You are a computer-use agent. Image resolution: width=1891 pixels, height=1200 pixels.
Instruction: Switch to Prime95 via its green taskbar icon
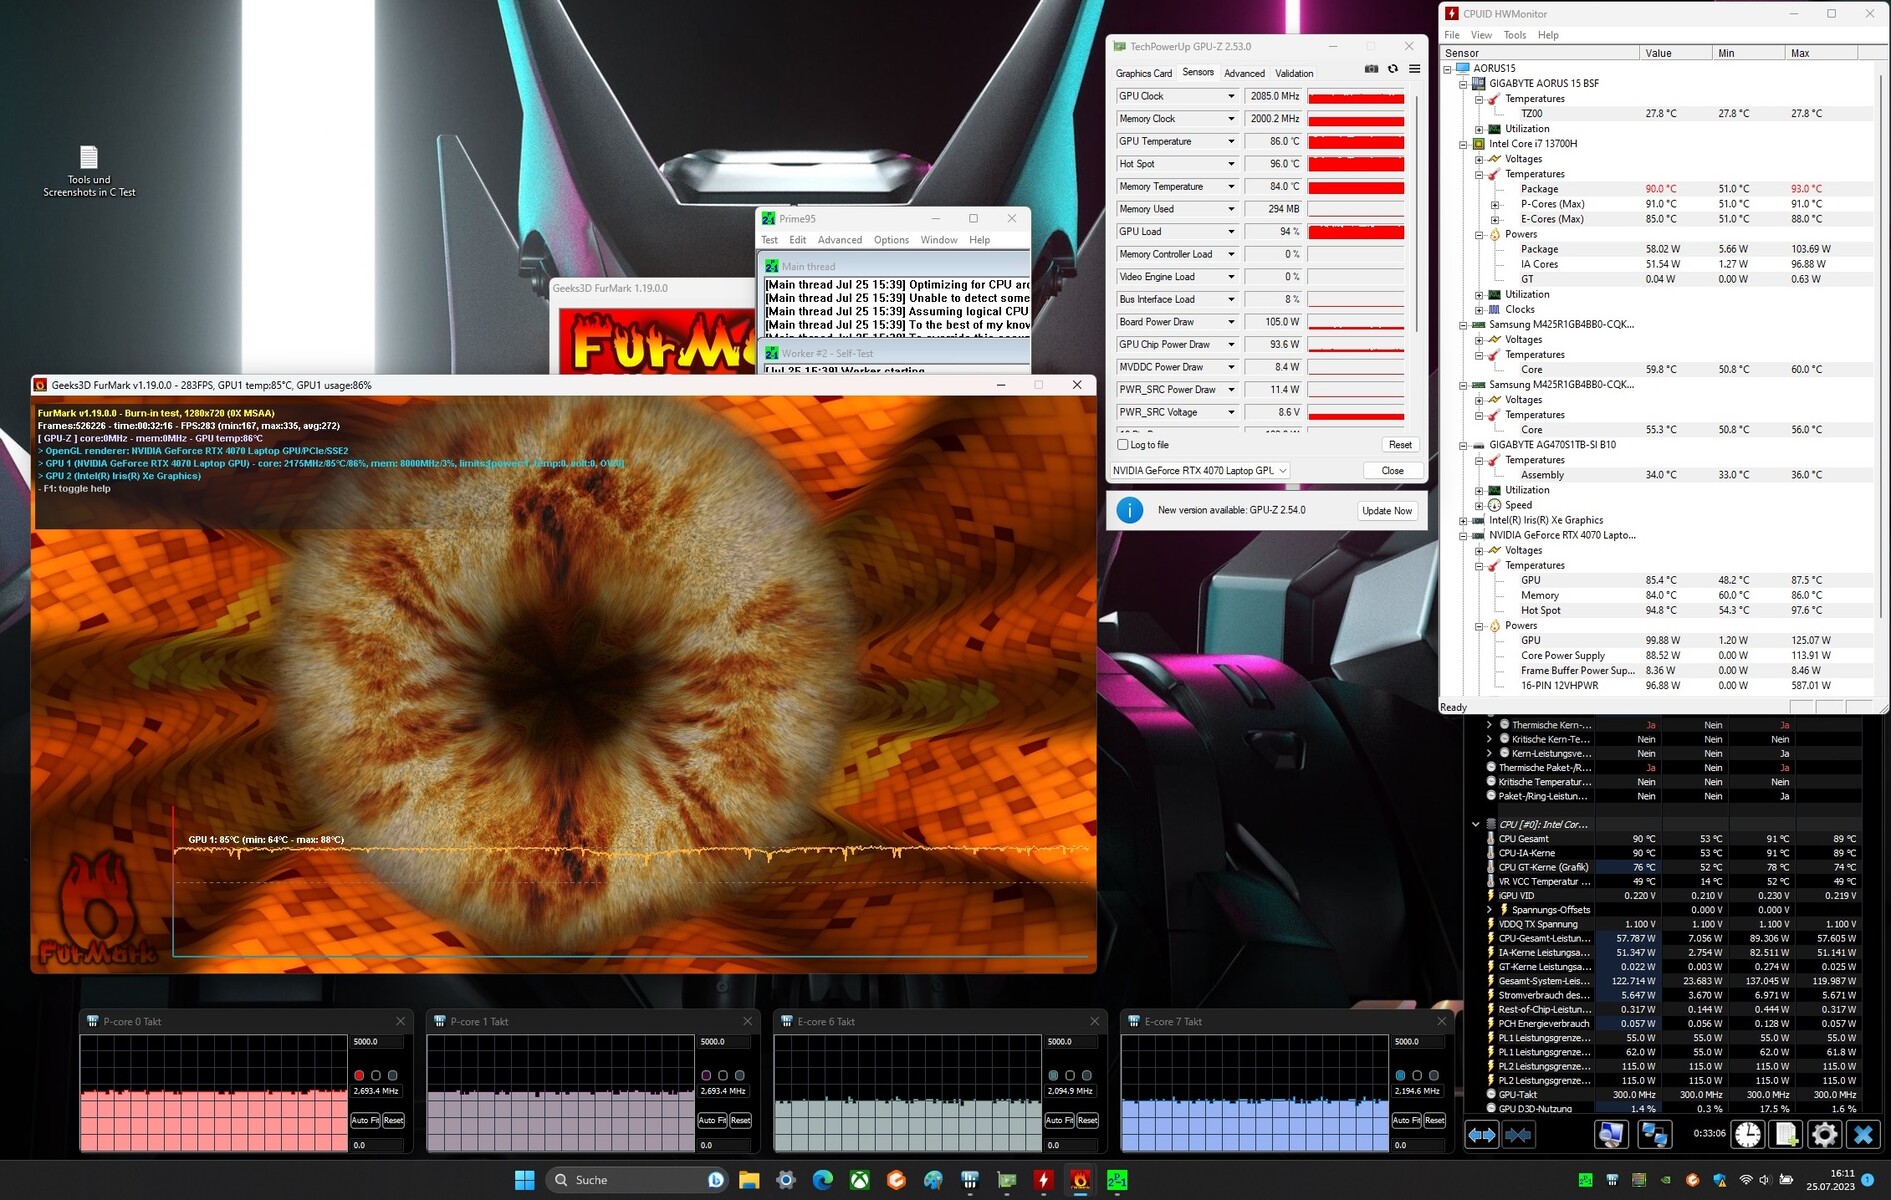click(1117, 1180)
